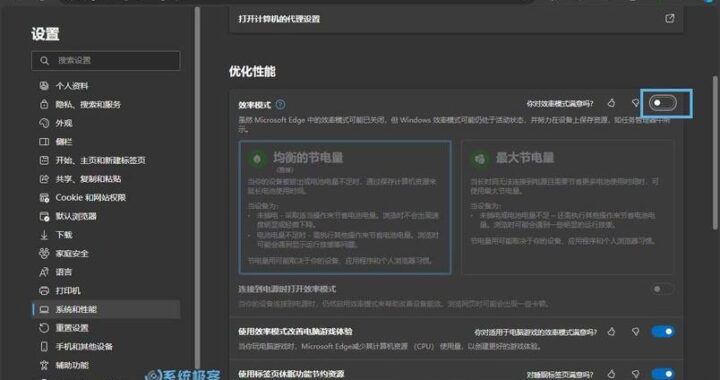The height and width of the screenshot is (380, 720).
Task: Click the 语言 icon
Action: 44,272
